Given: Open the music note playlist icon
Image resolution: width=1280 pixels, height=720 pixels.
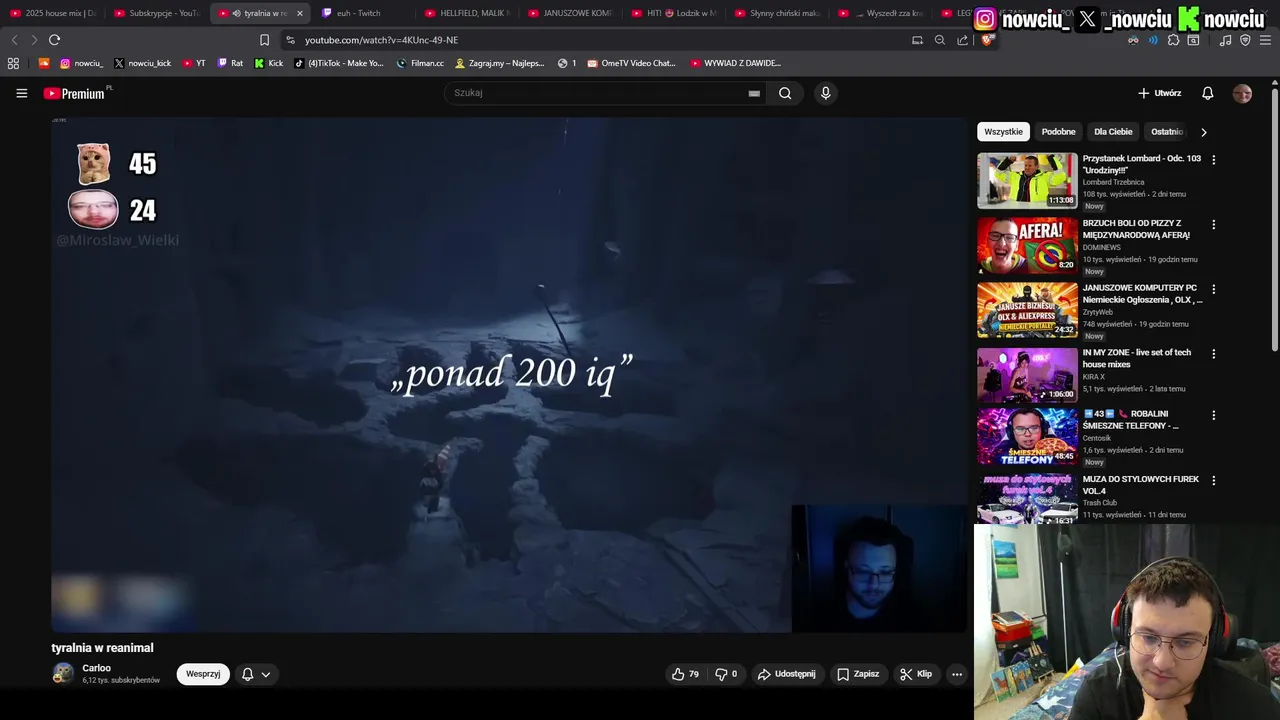Looking at the screenshot, I should coord(1225,40).
